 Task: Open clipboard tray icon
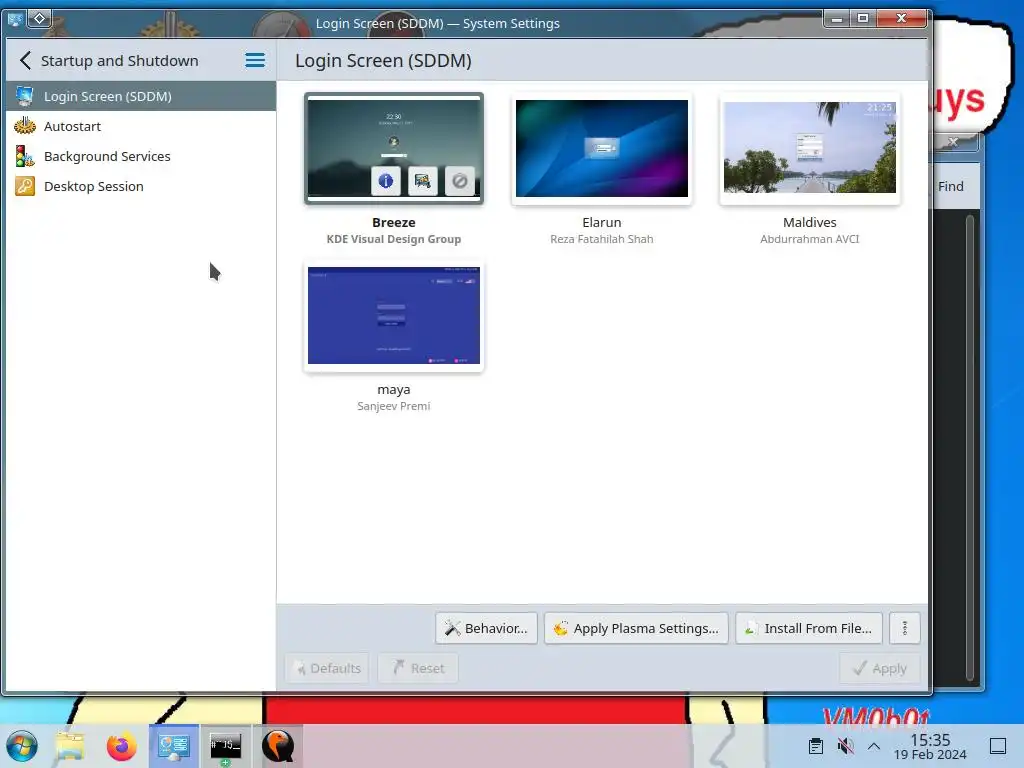816,746
